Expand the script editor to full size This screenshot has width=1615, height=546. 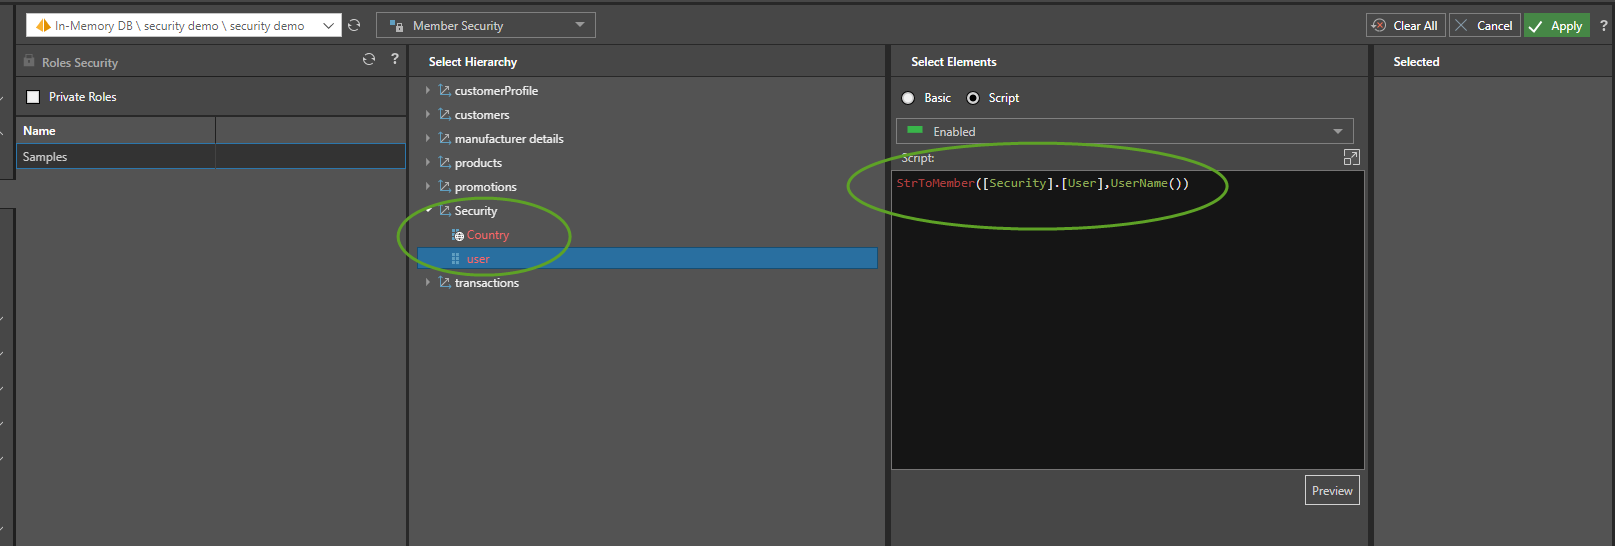tap(1352, 157)
